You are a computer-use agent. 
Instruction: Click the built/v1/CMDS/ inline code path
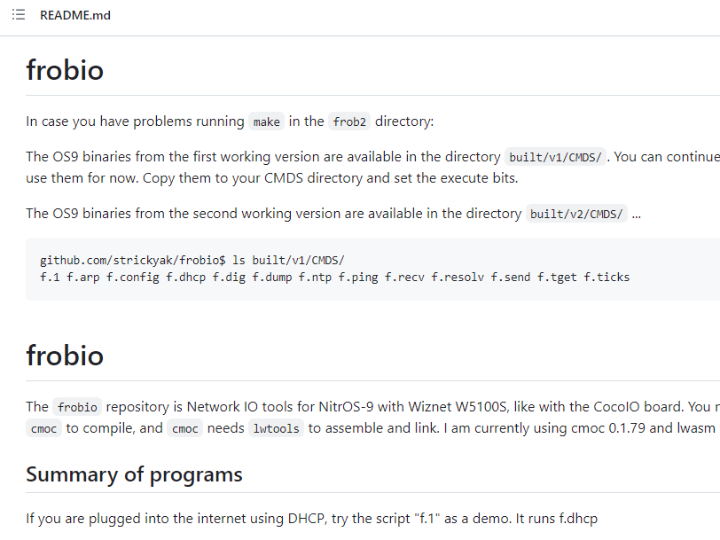click(555, 157)
